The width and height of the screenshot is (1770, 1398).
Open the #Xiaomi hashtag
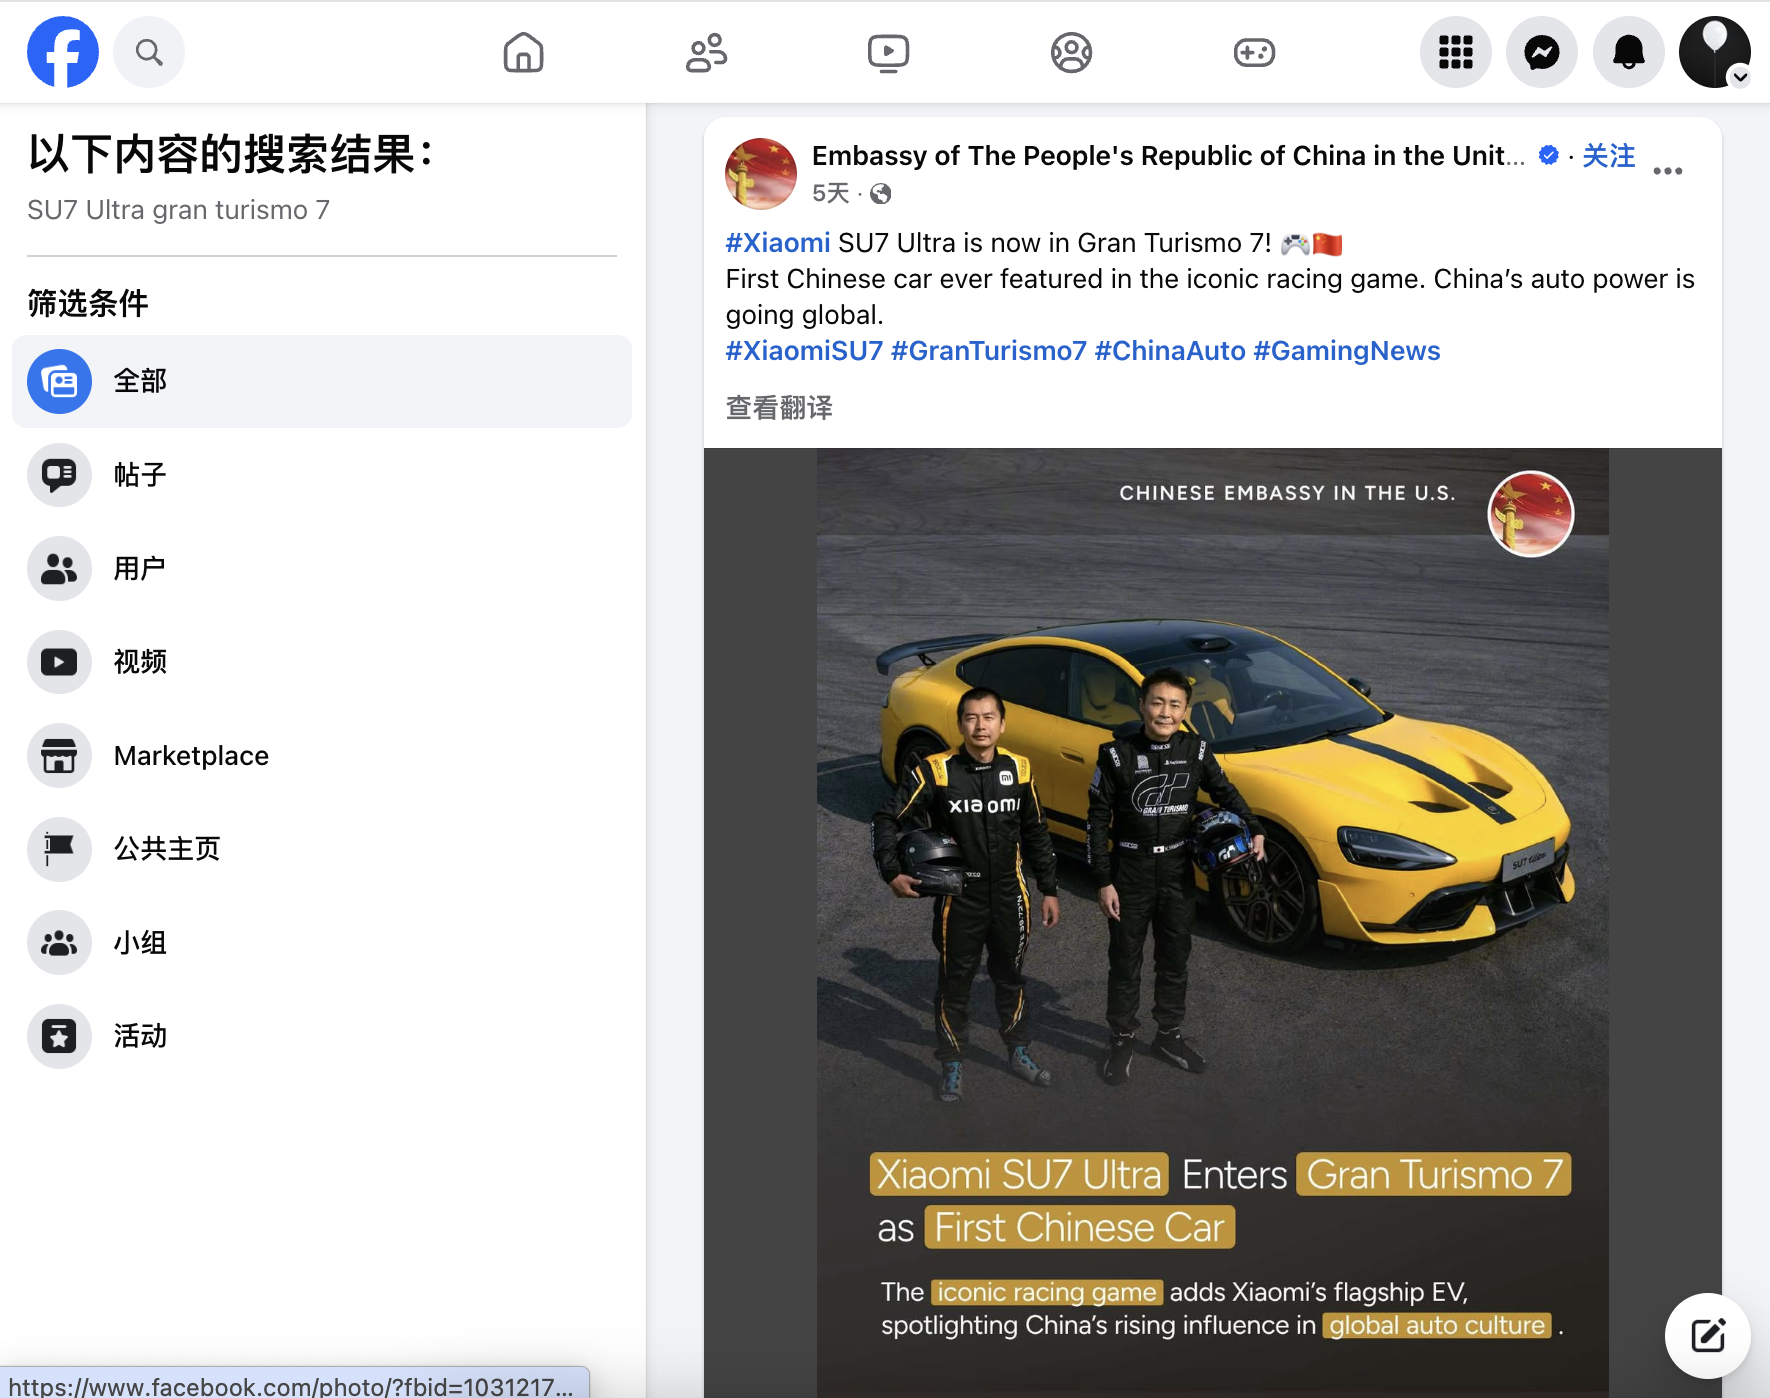click(x=778, y=243)
